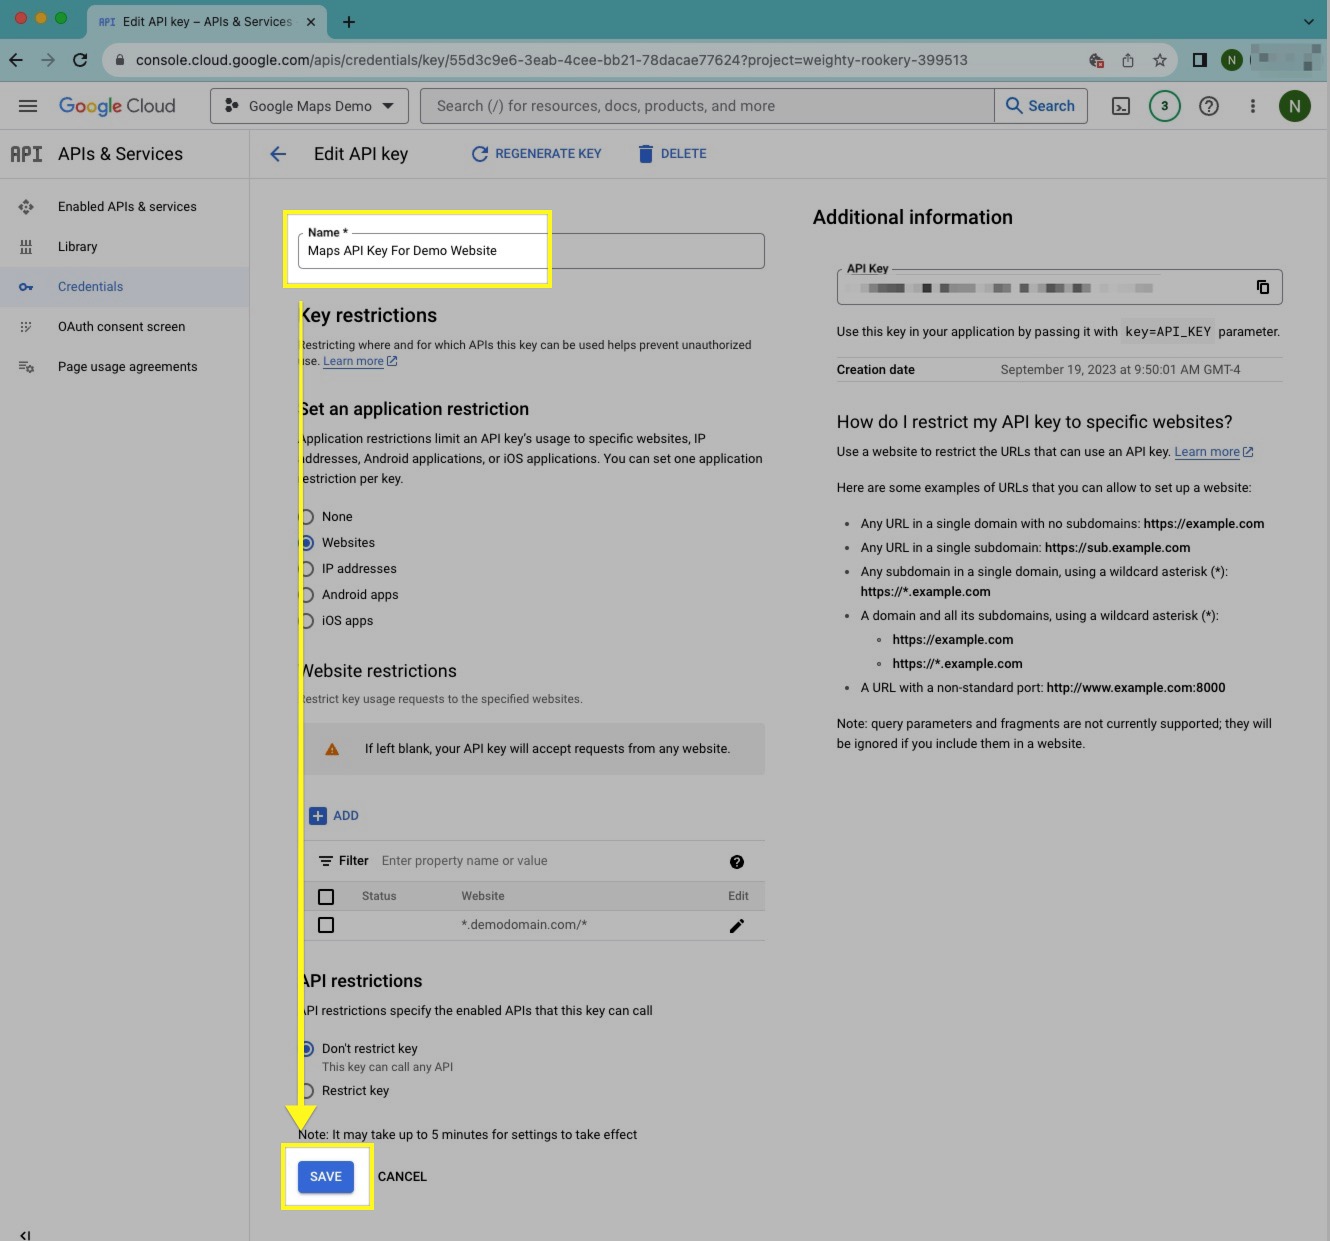Screen dimensions: 1330x1241
Task: Toggle the browser side panel icon
Action: [1200, 60]
